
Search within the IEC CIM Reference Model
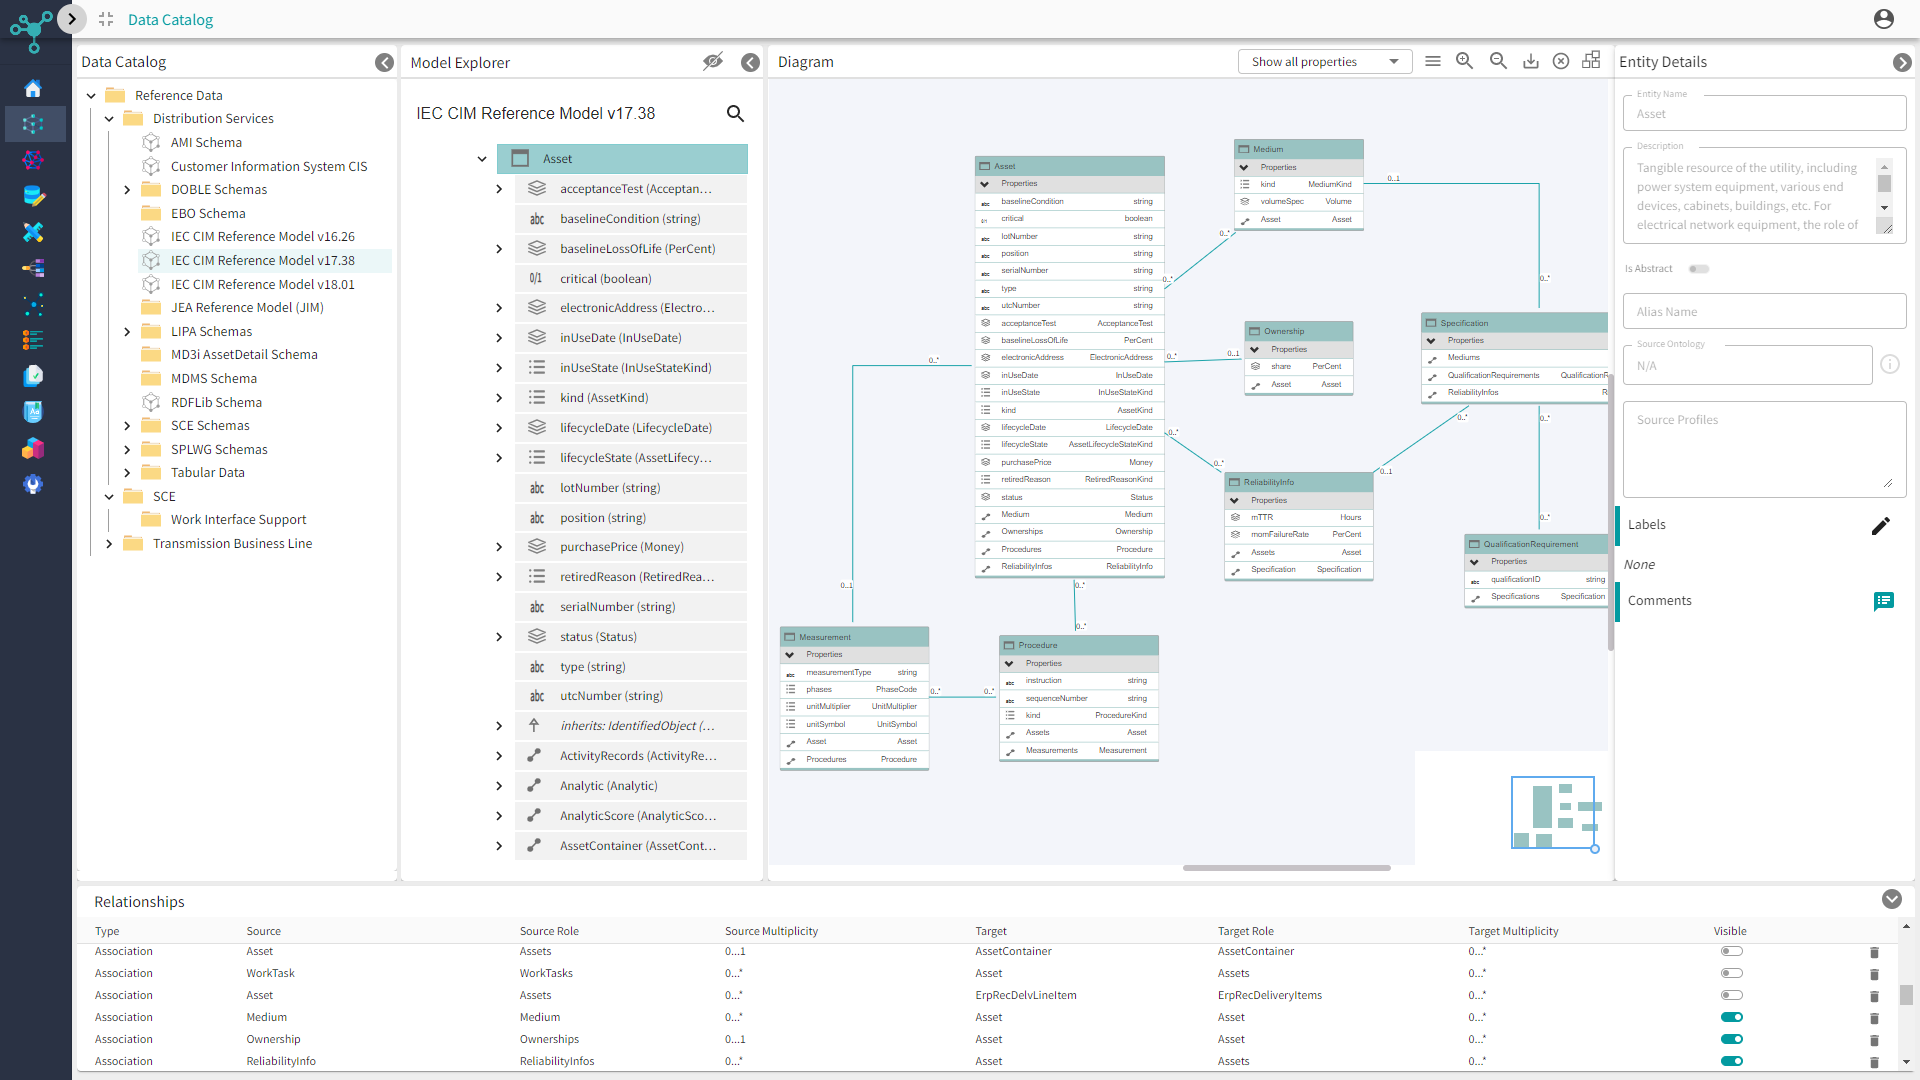click(x=735, y=114)
